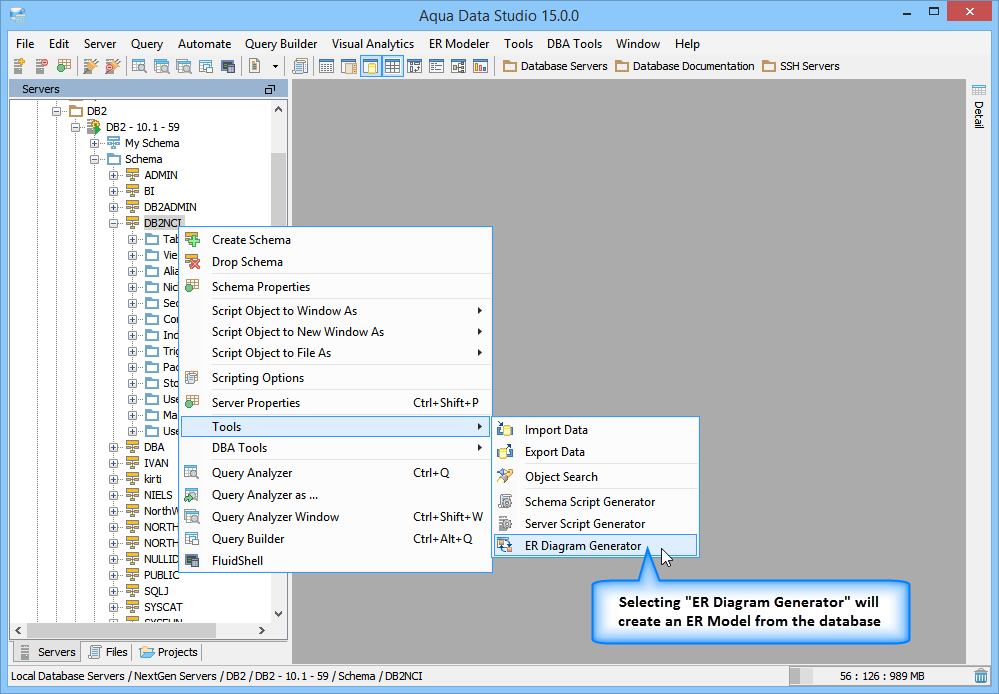The width and height of the screenshot is (999, 694).
Task: Click the Export Data submenu icon
Action: 505,451
